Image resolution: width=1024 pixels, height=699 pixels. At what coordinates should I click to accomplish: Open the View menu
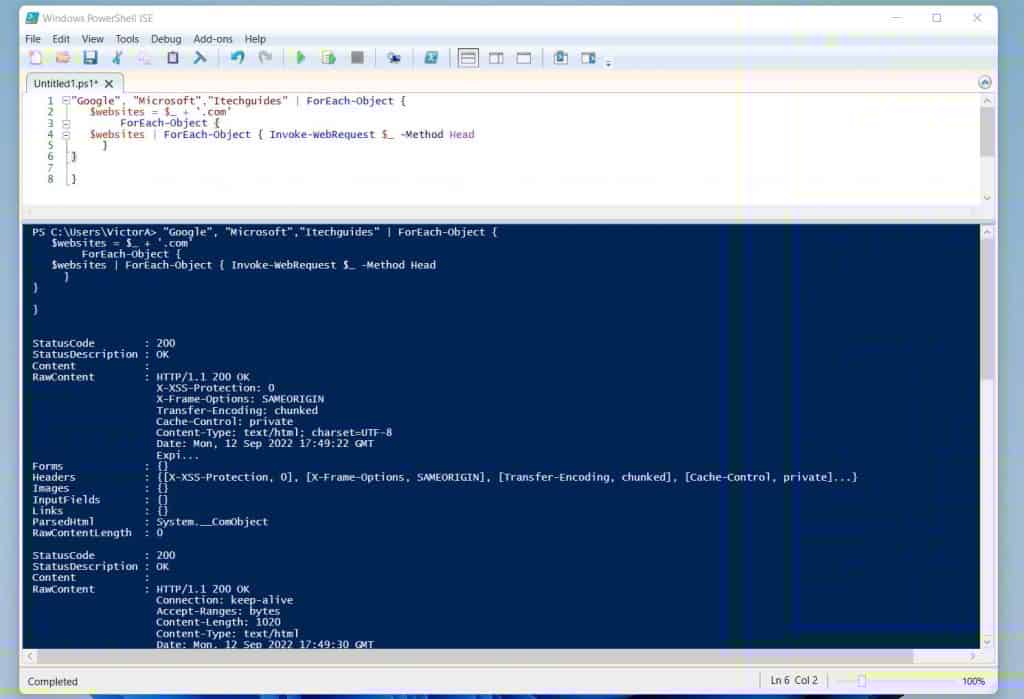92,39
